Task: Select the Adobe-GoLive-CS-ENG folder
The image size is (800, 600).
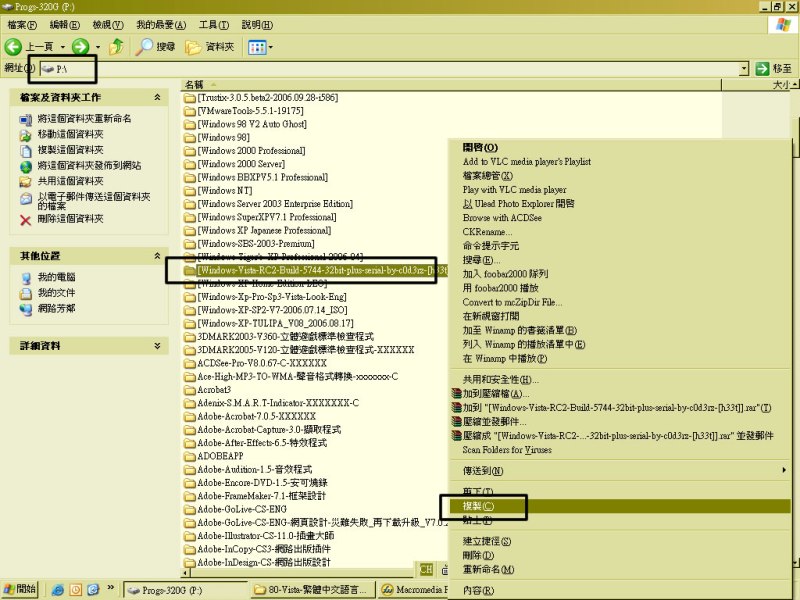Action: click(235, 510)
